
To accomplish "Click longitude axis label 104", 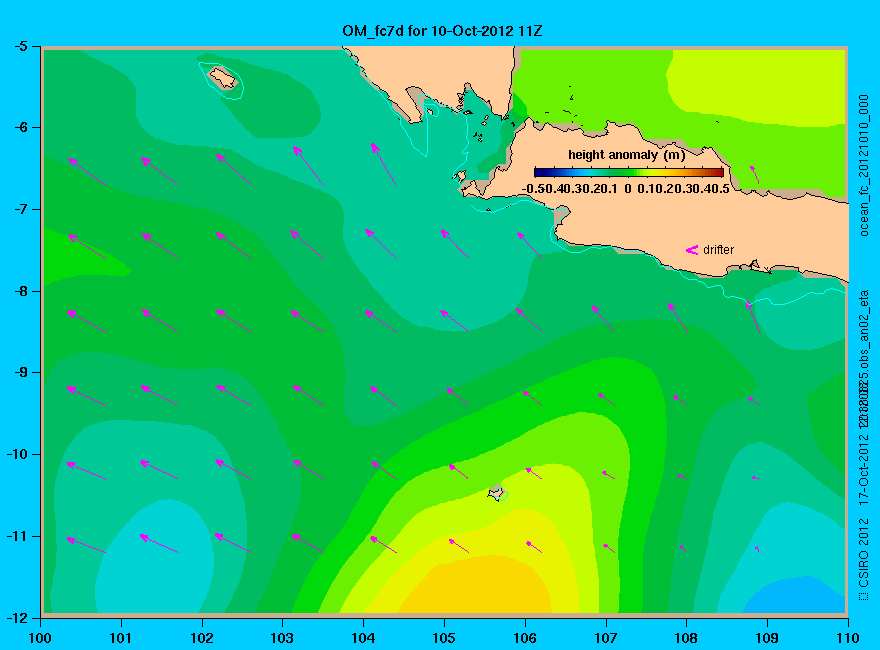I will click(363, 638).
